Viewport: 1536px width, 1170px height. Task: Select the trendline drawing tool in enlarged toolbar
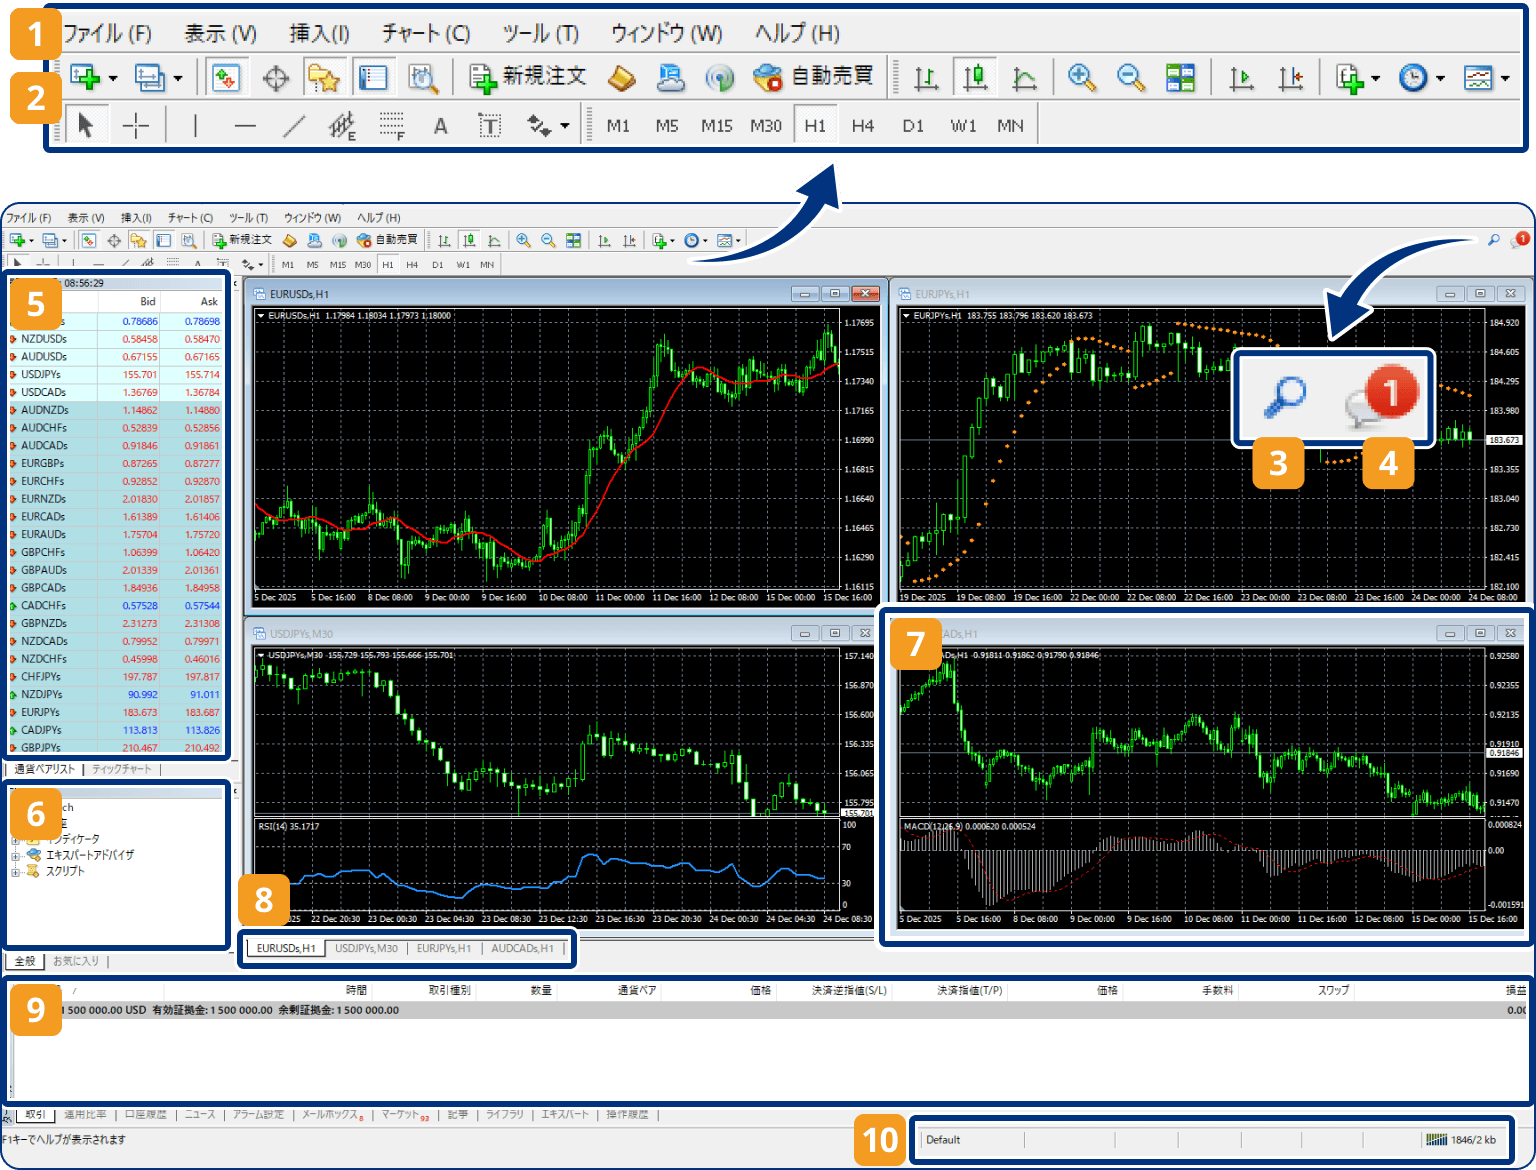294,126
